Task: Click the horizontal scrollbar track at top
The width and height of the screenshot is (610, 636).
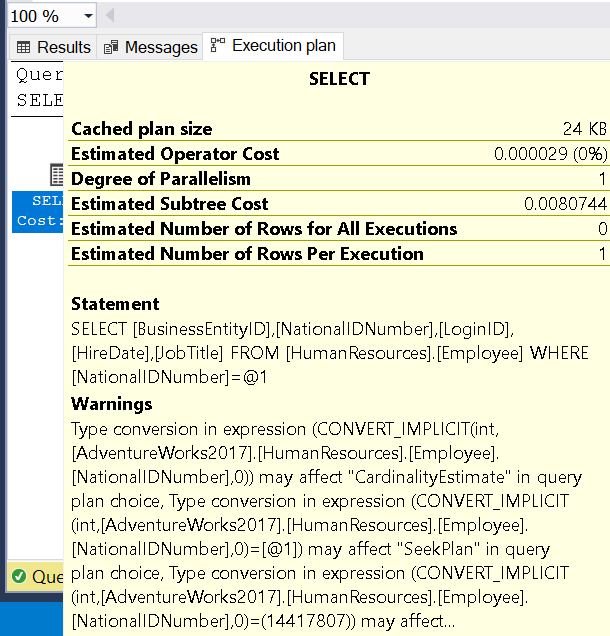Action: (361, 15)
